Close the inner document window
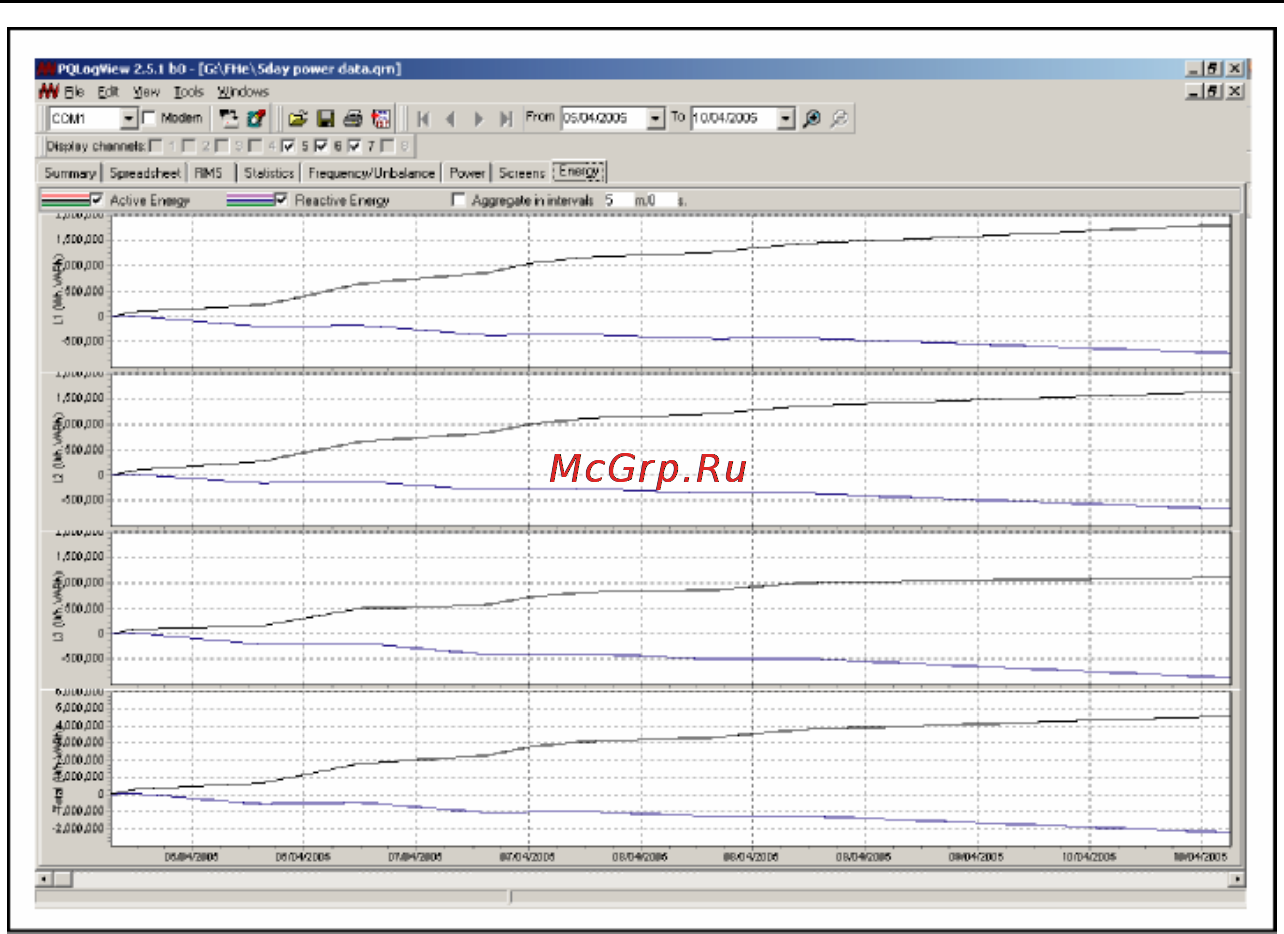 click(x=1234, y=91)
